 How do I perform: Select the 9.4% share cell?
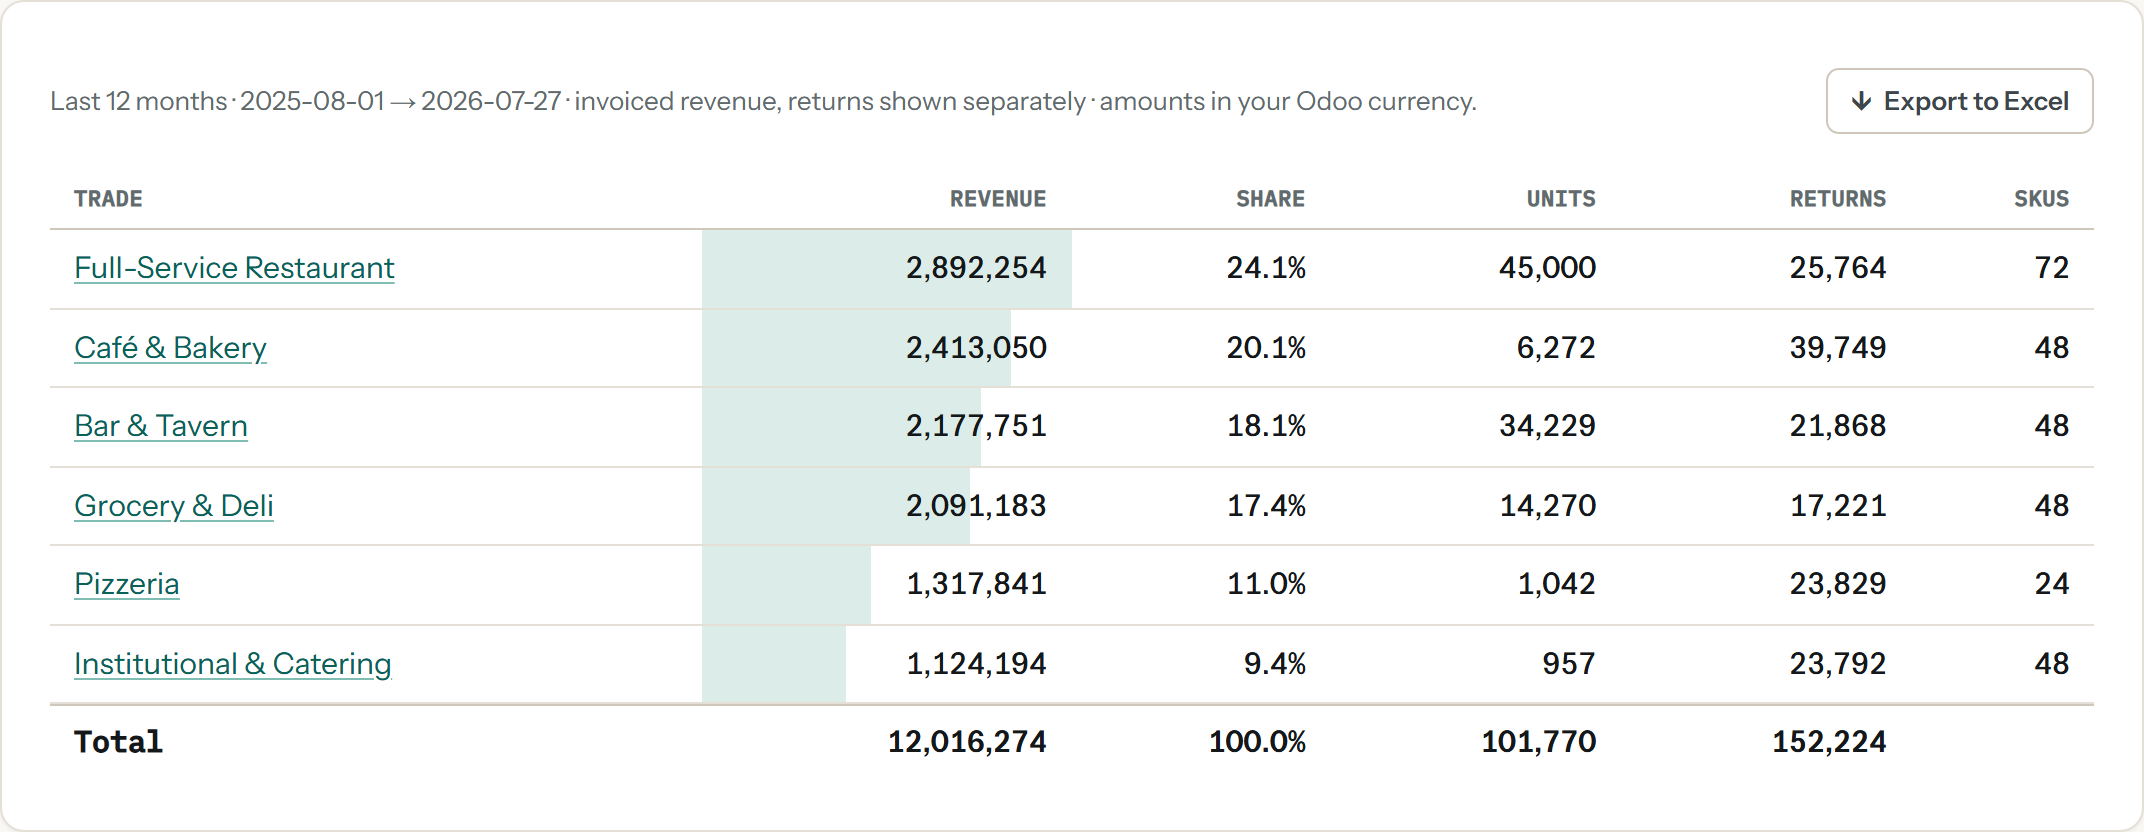(x=1275, y=664)
